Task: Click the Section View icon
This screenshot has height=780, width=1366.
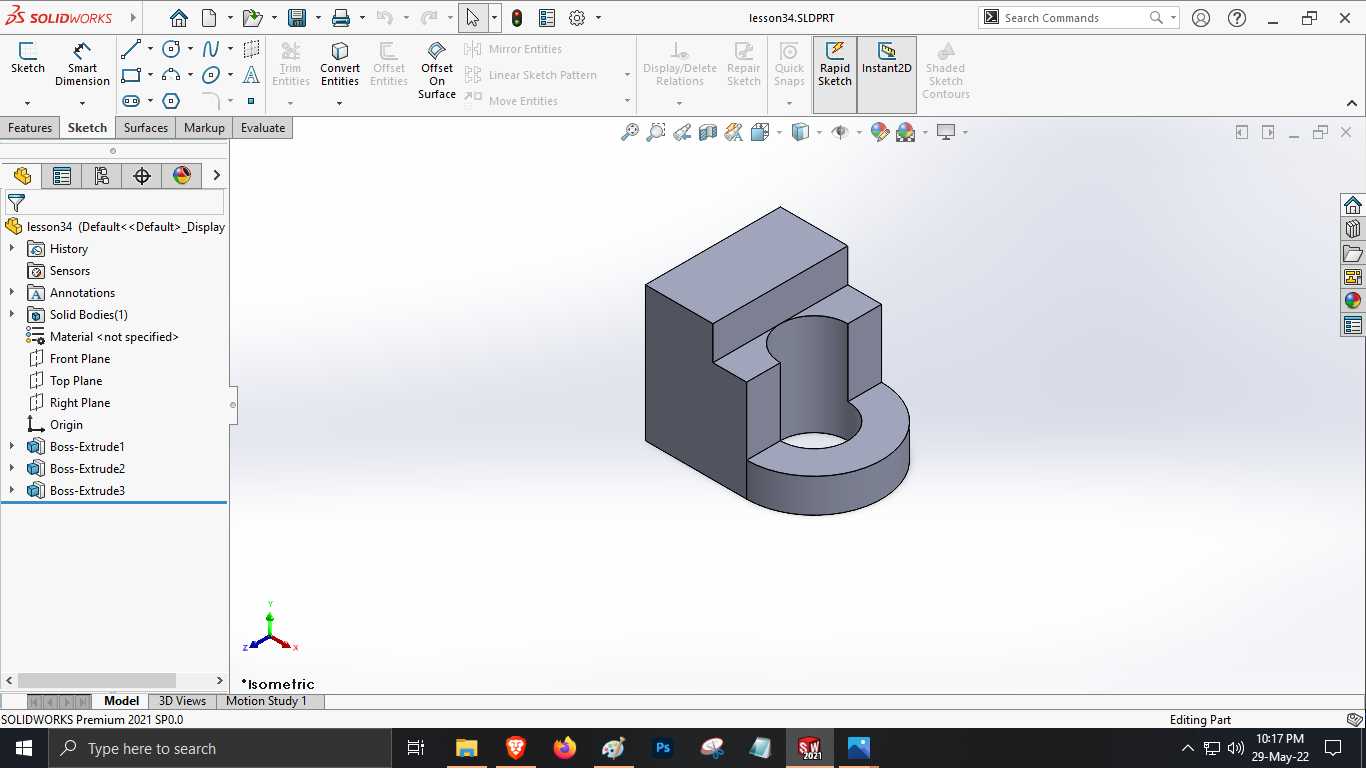Action: coord(708,132)
